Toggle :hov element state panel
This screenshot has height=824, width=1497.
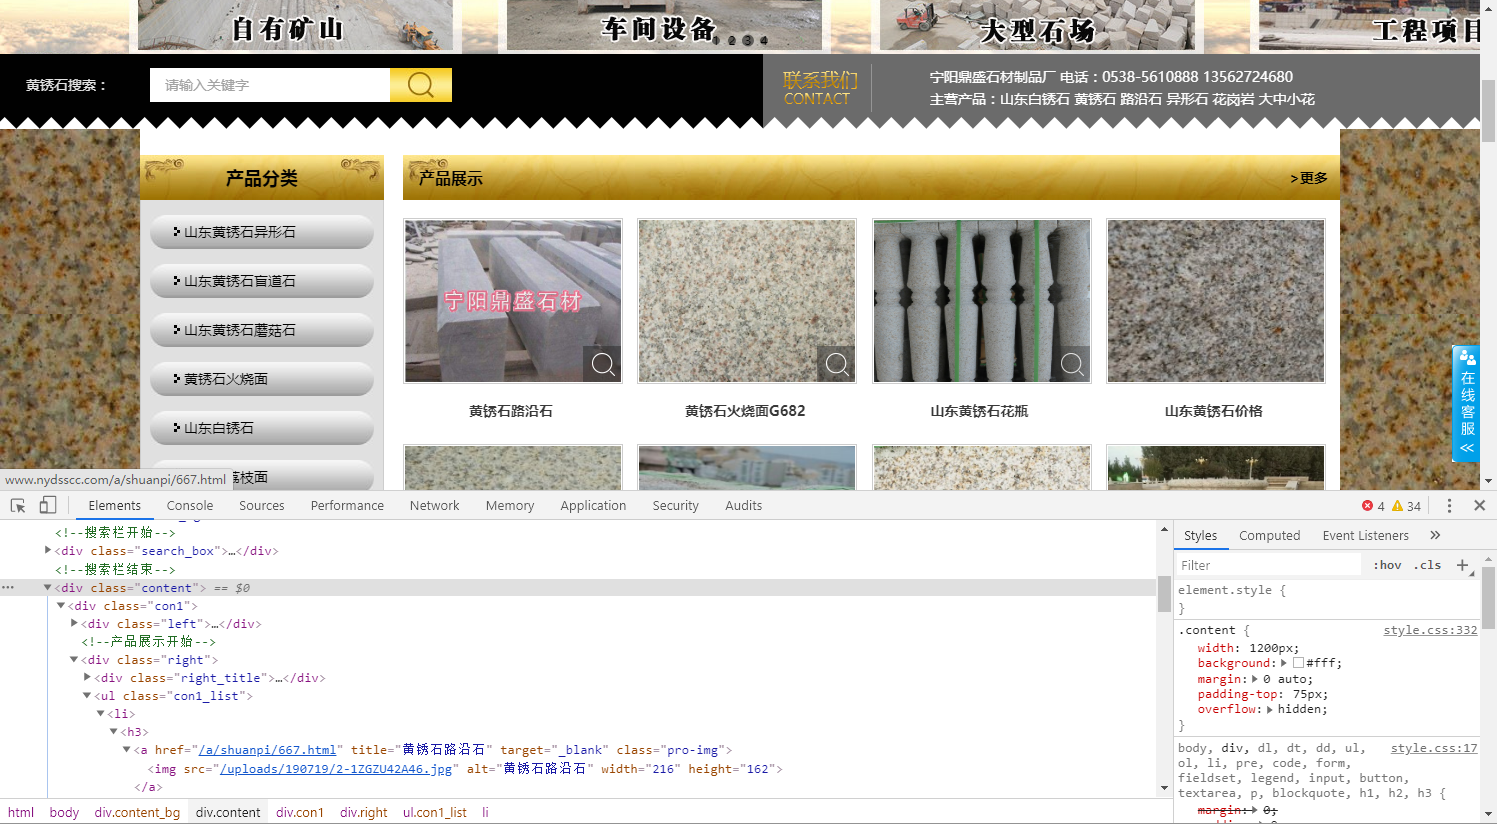(x=1387, y=565)
